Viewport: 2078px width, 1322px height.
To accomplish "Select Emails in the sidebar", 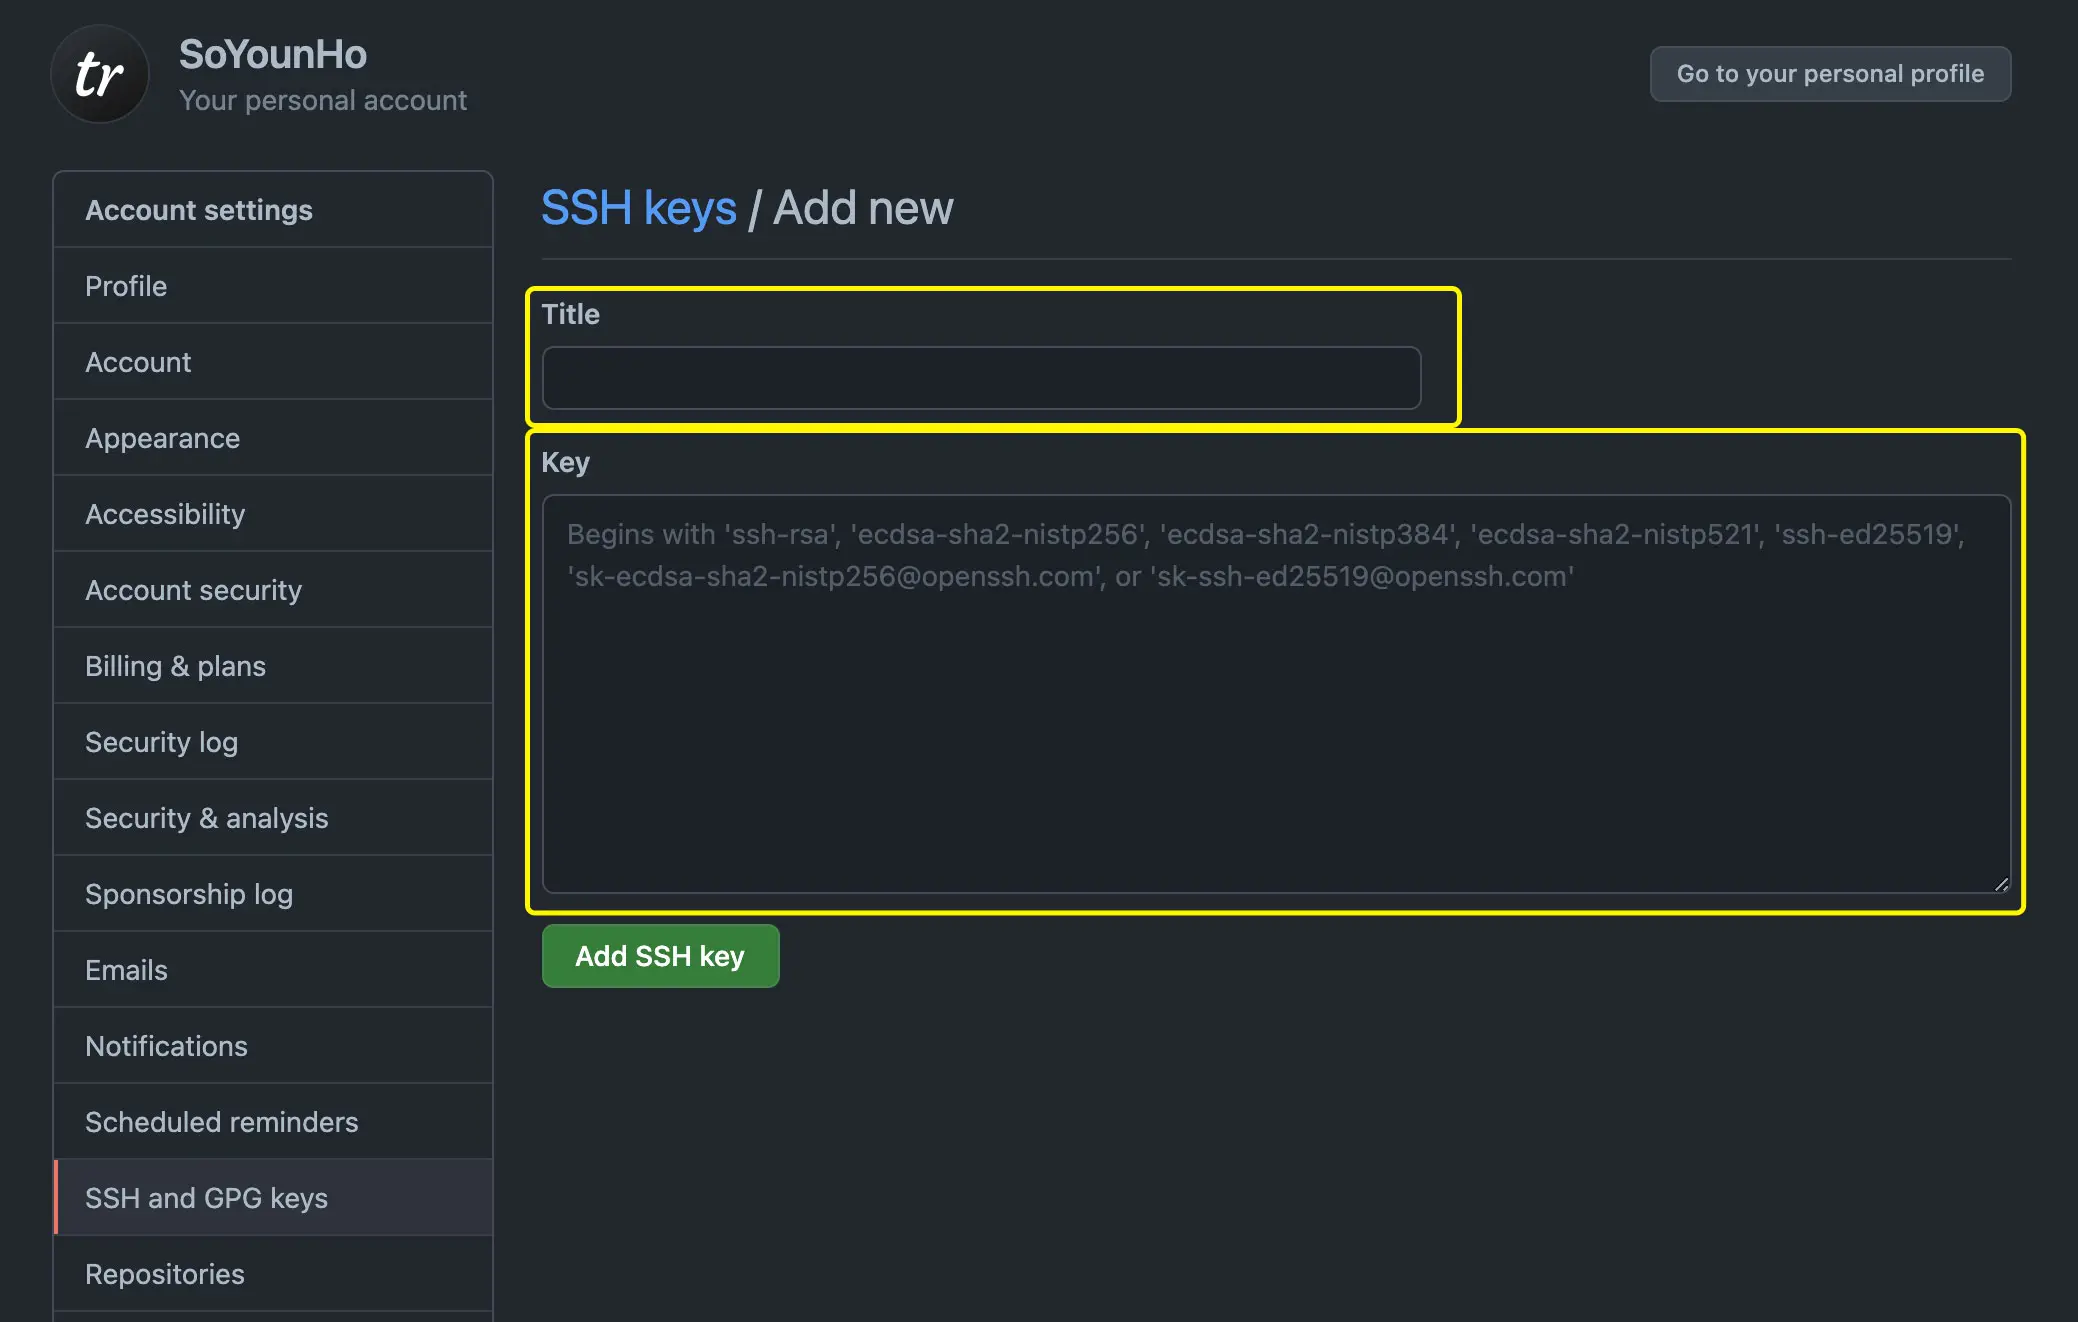I will [x=126, y=970].
